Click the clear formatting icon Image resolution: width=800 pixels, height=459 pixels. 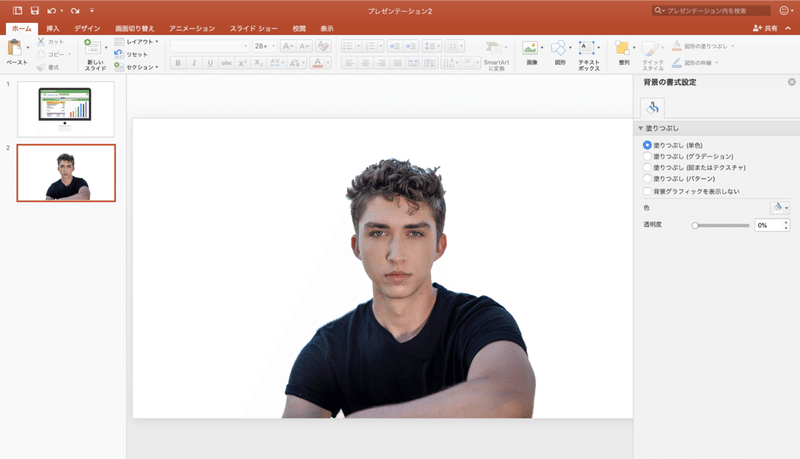[323, 46]
